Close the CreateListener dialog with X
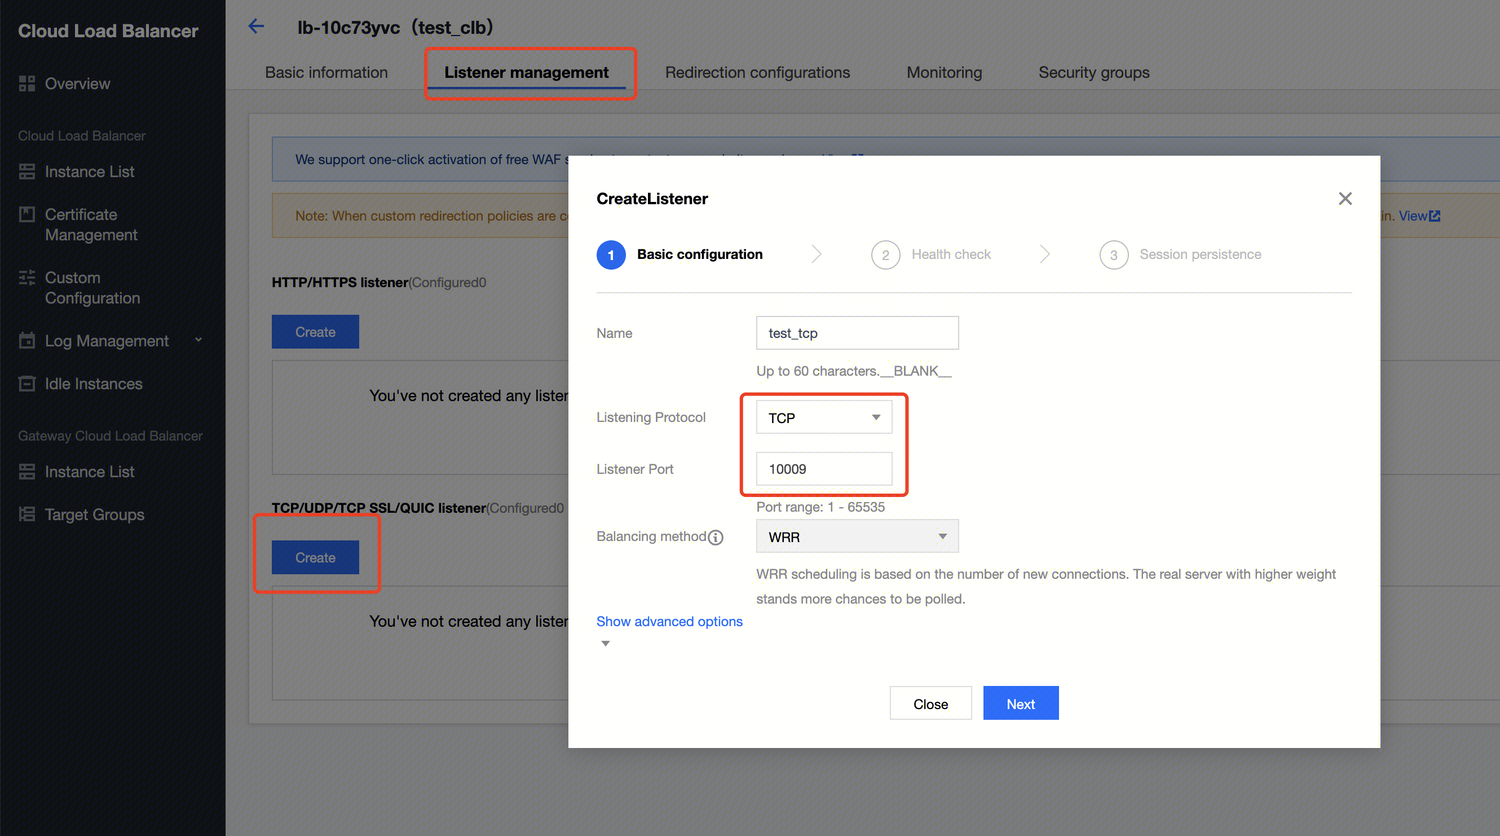The image size is (1500, 836). [x=1345, y=199]
